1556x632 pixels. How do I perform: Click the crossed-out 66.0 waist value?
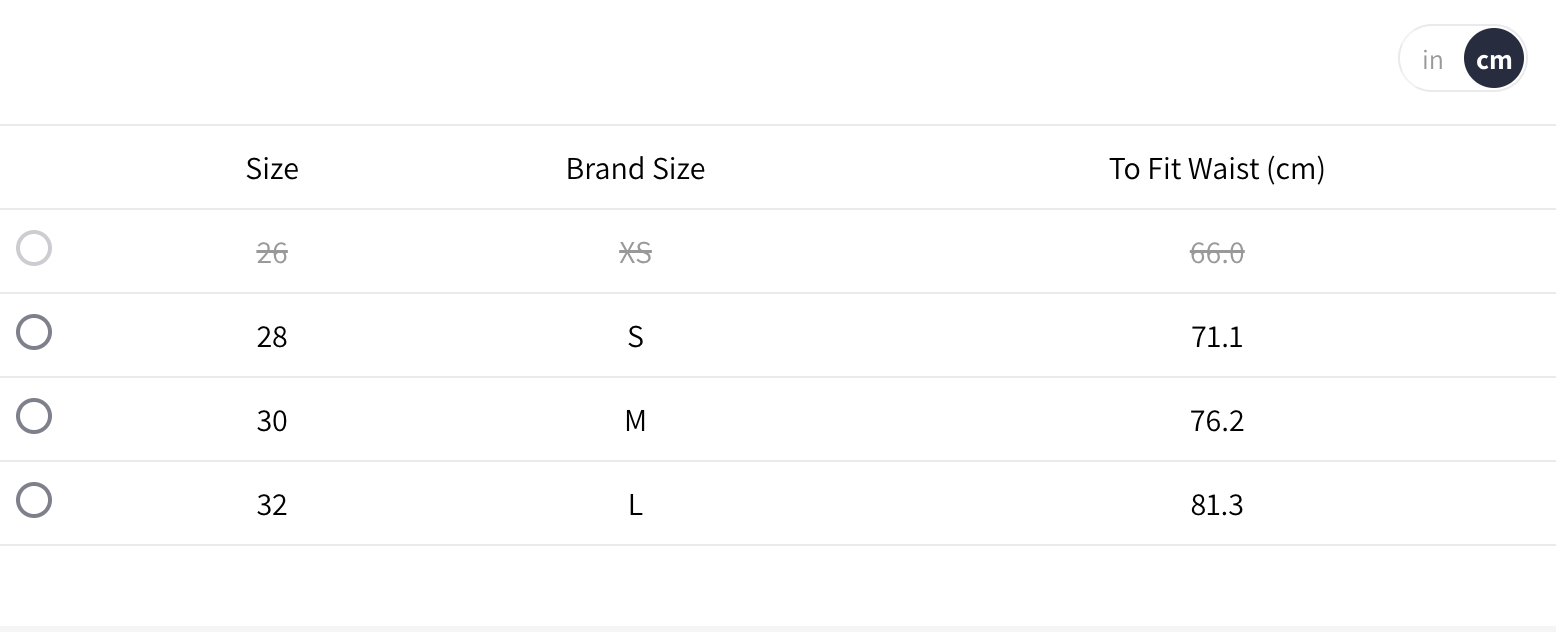1216,253
